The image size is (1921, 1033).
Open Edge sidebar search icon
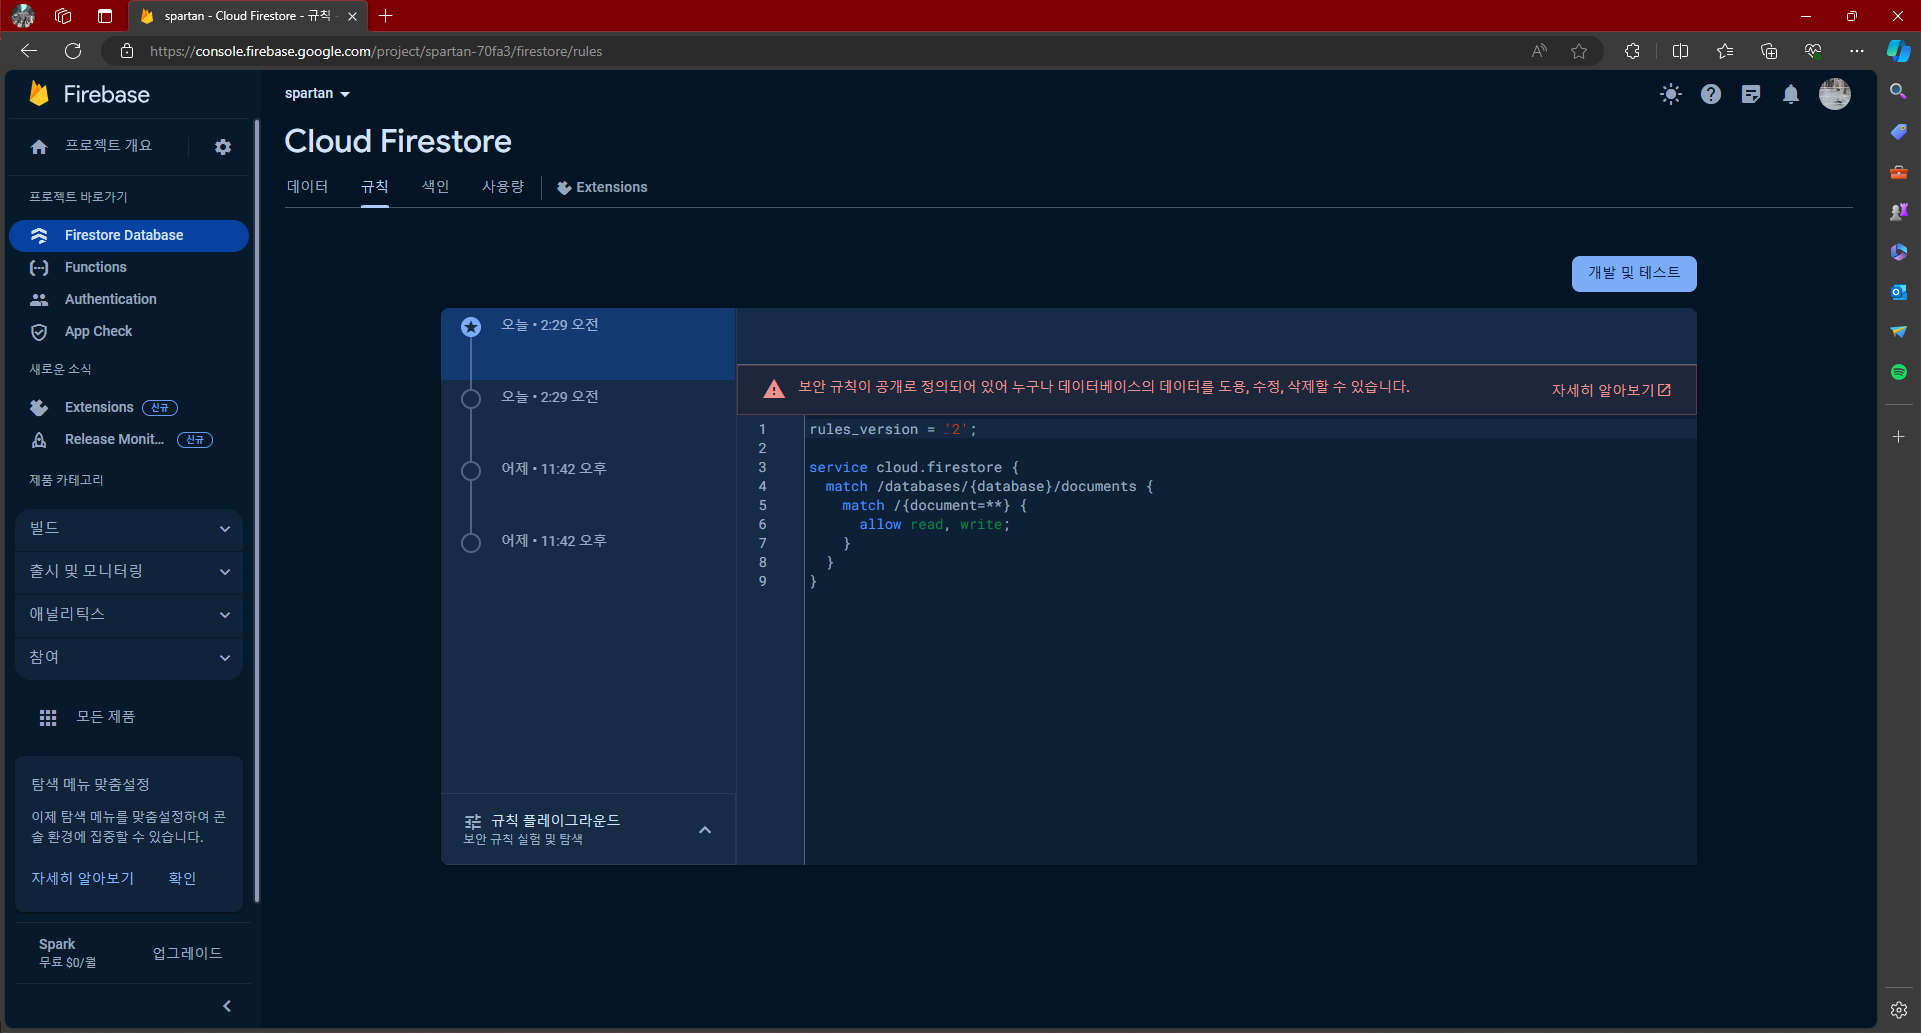point(1898,92)
